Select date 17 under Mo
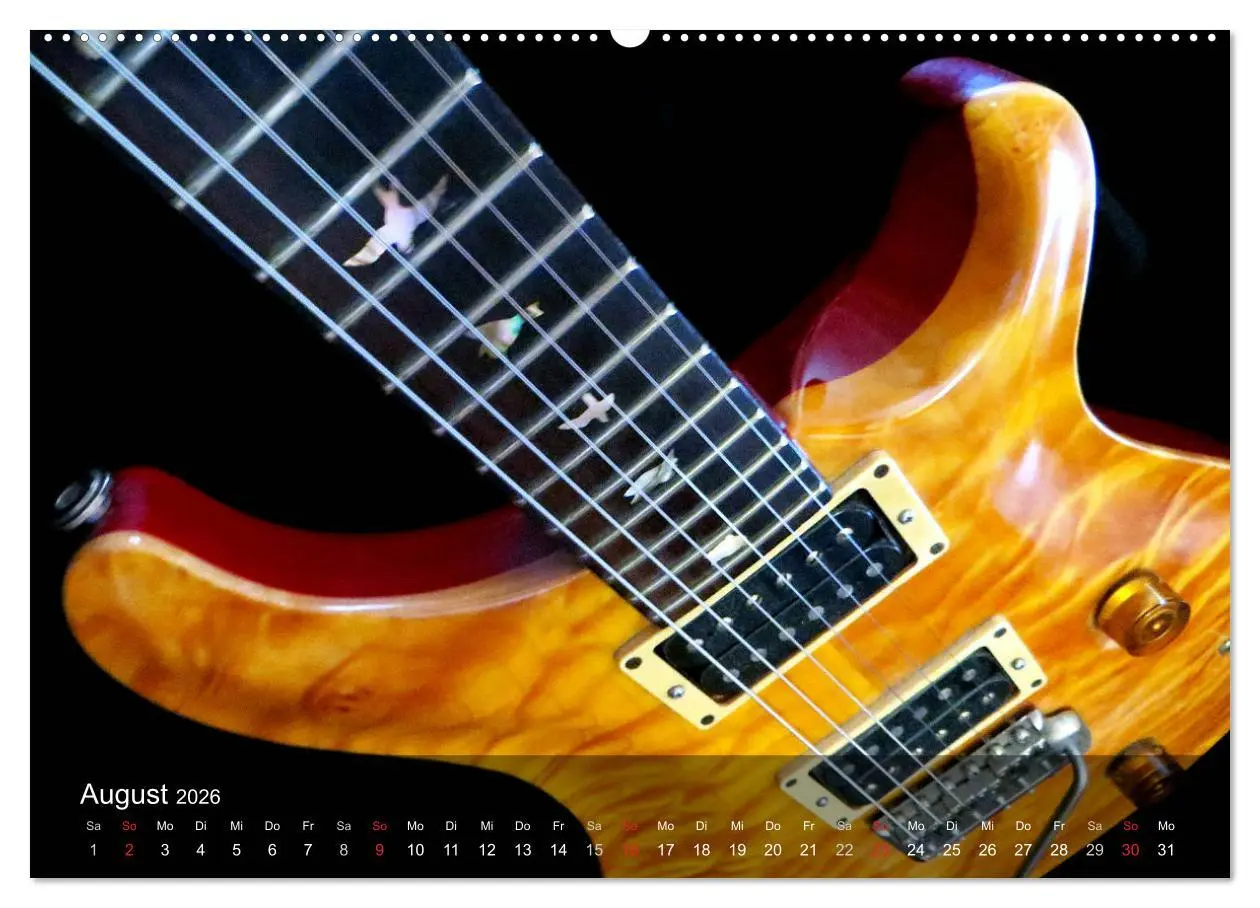Viewport: 1260px width, 908px height. [666, 850]
